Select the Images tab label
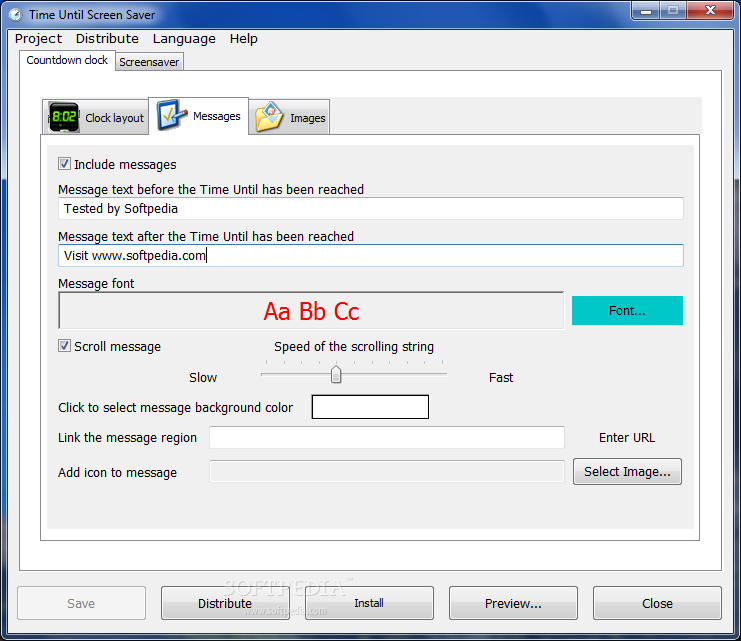 coord(308,118)
